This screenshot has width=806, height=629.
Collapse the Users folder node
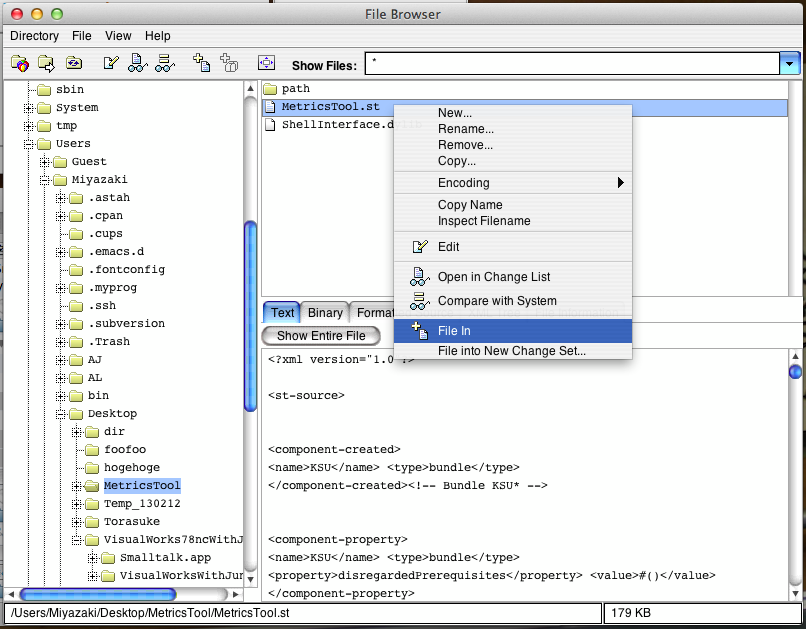coord(29,144)
